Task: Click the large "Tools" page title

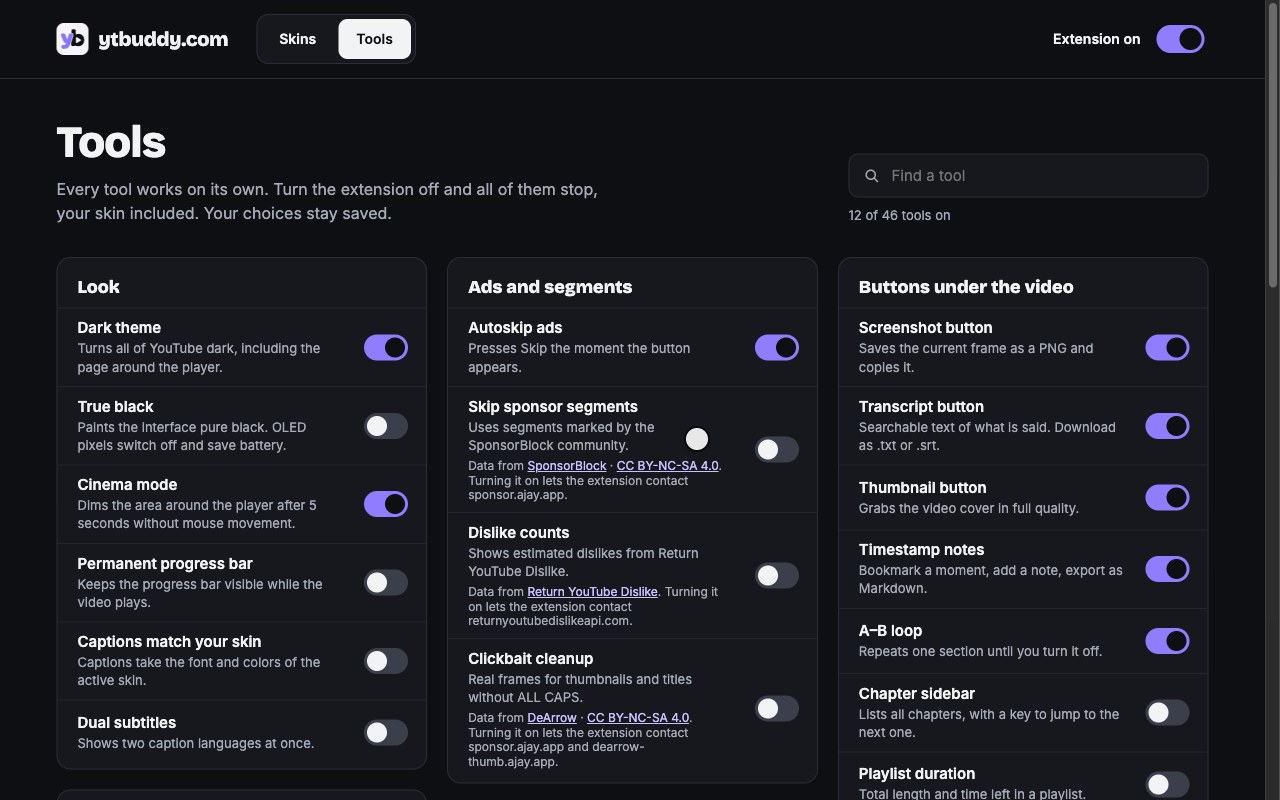Action: tap(111, 142)
